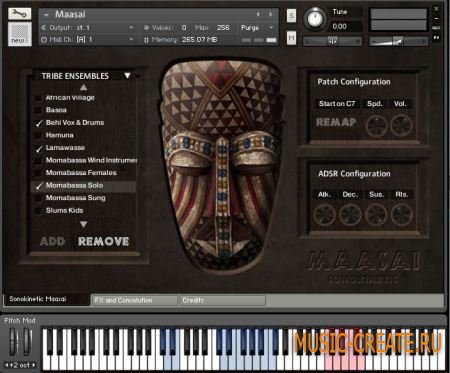Enable Slums Kids checkbox
The image size is (450, 373).
pos(39,211)
